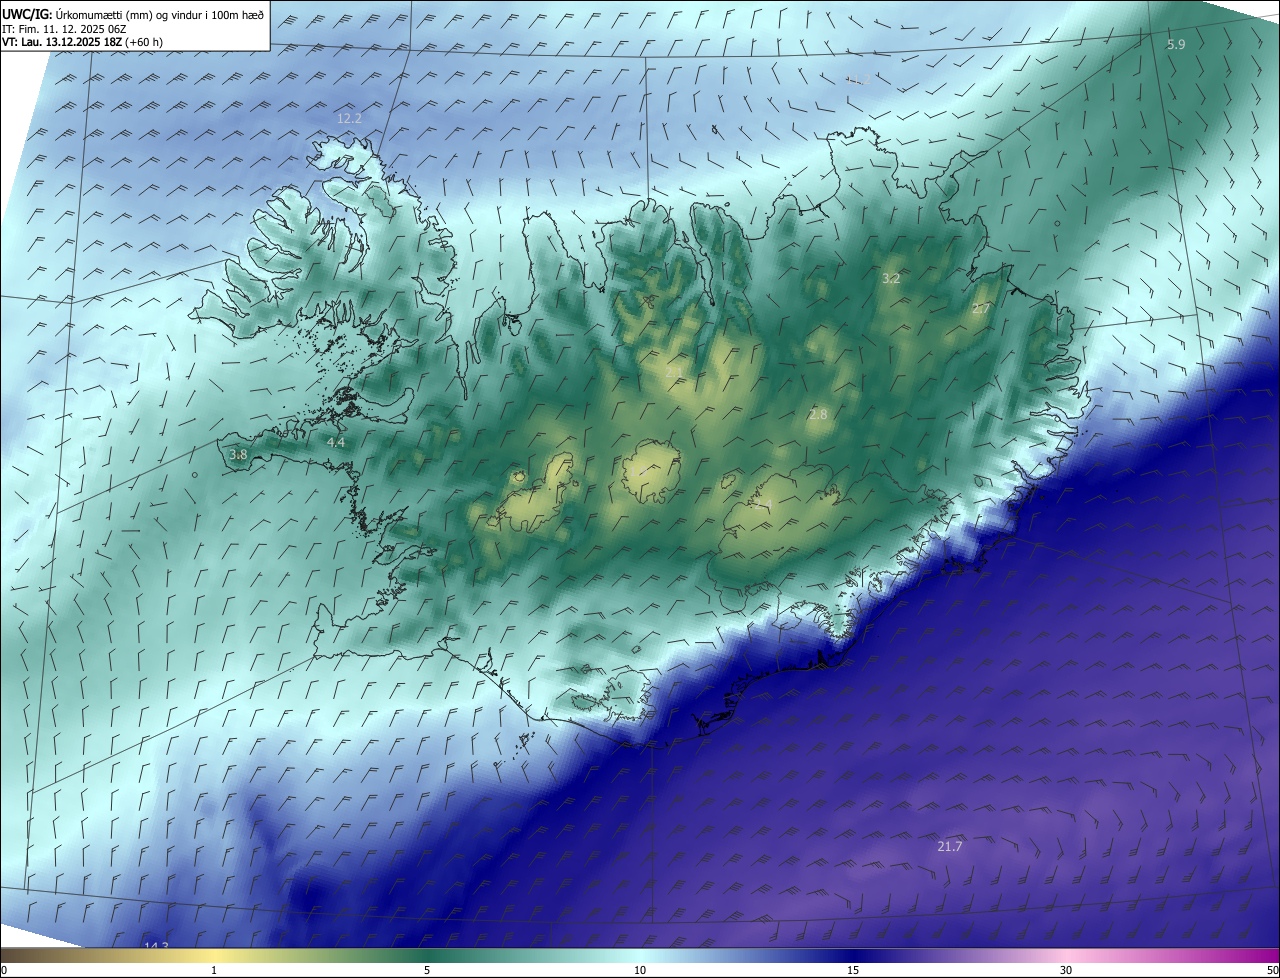Viewport: 1280px width, 978px height.
Task: Click the 3.2 value label in northeast Iceland
Action: (891, 279)
